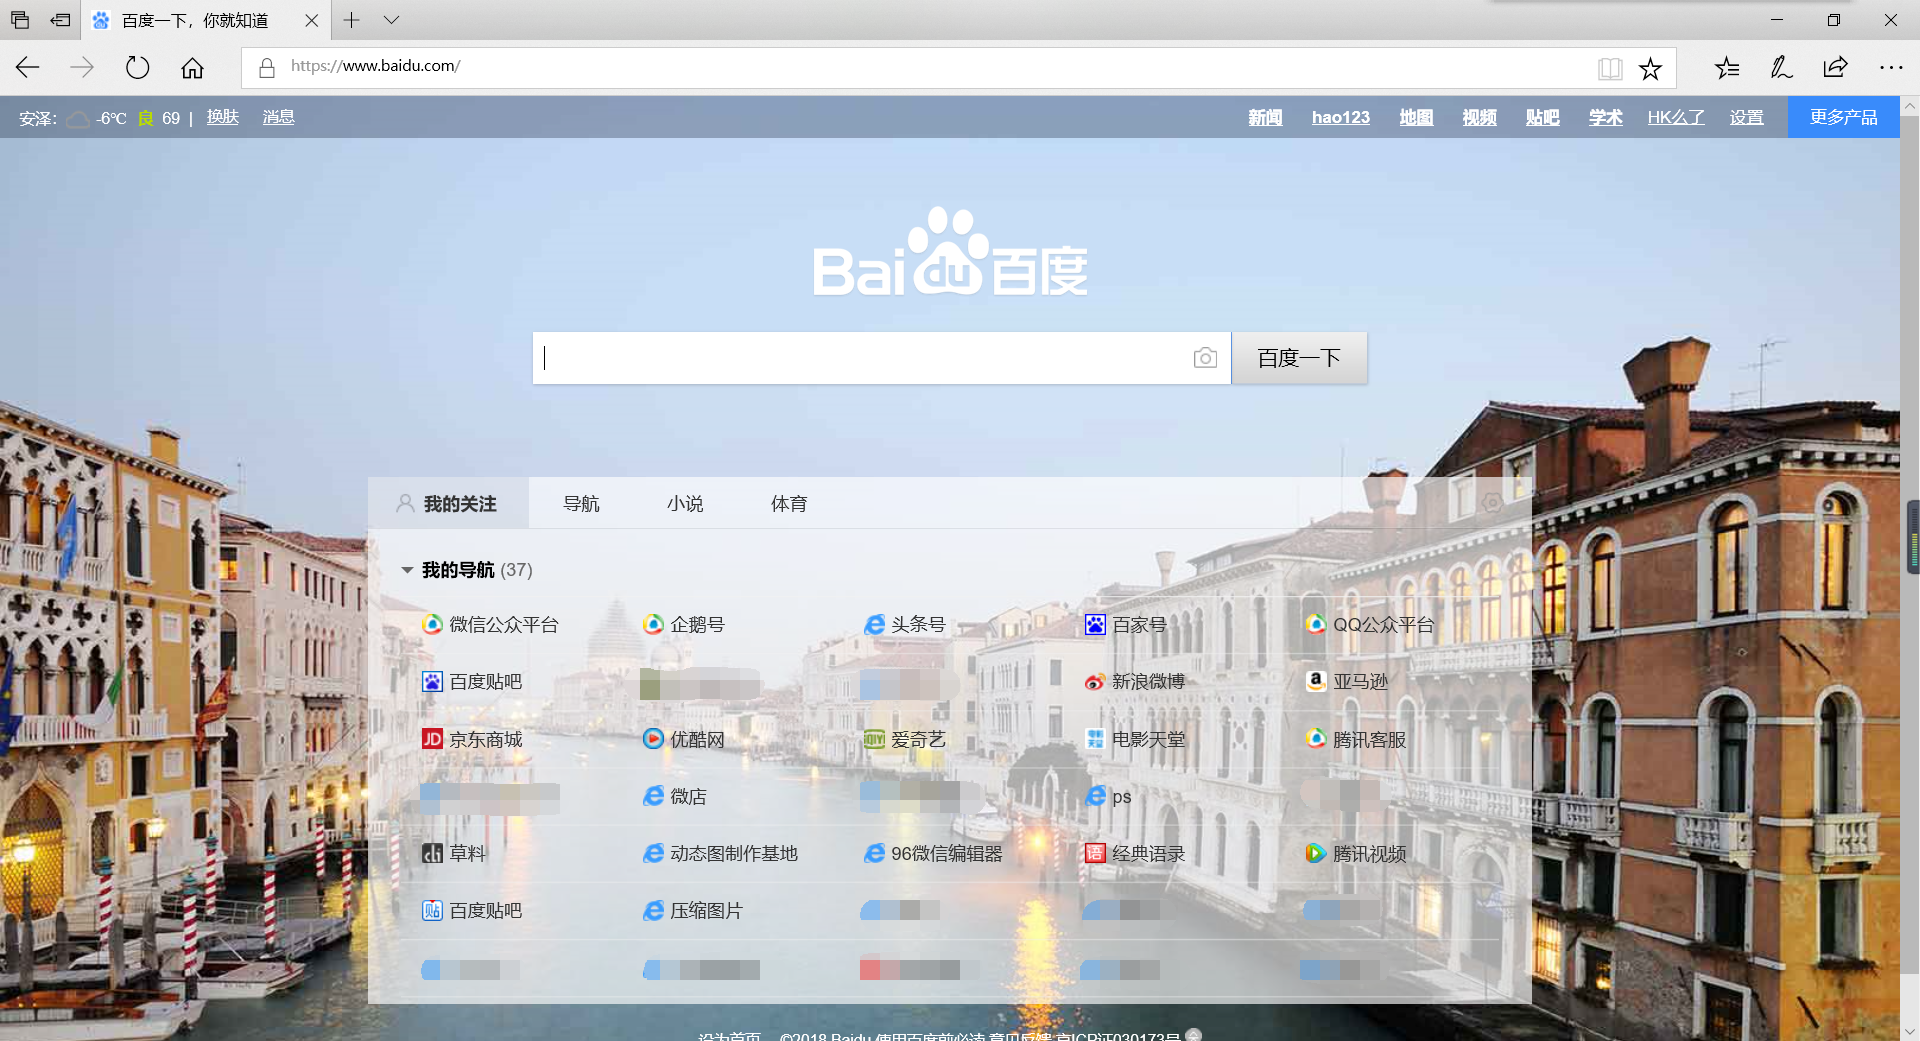Open the Favorites hub icon
This screenshot has width=1920, height=1041.
click(1727, 67)
